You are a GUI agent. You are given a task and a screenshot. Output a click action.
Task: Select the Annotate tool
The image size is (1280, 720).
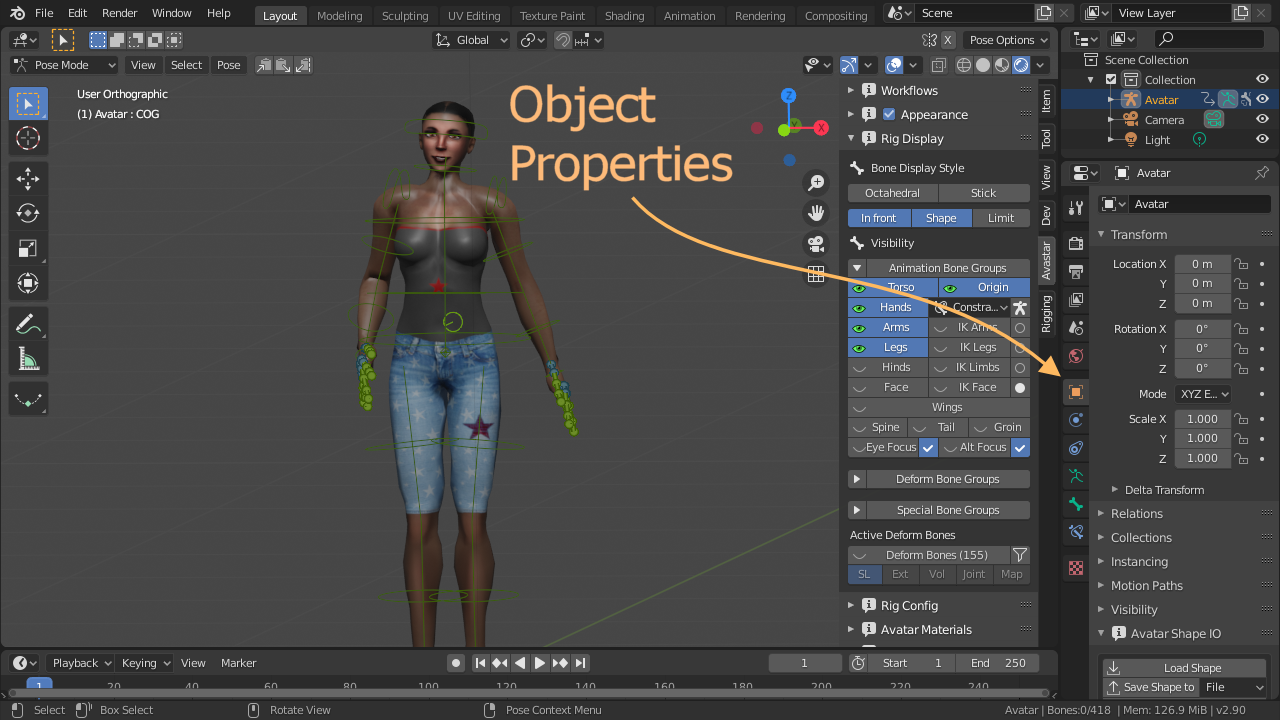28,323
